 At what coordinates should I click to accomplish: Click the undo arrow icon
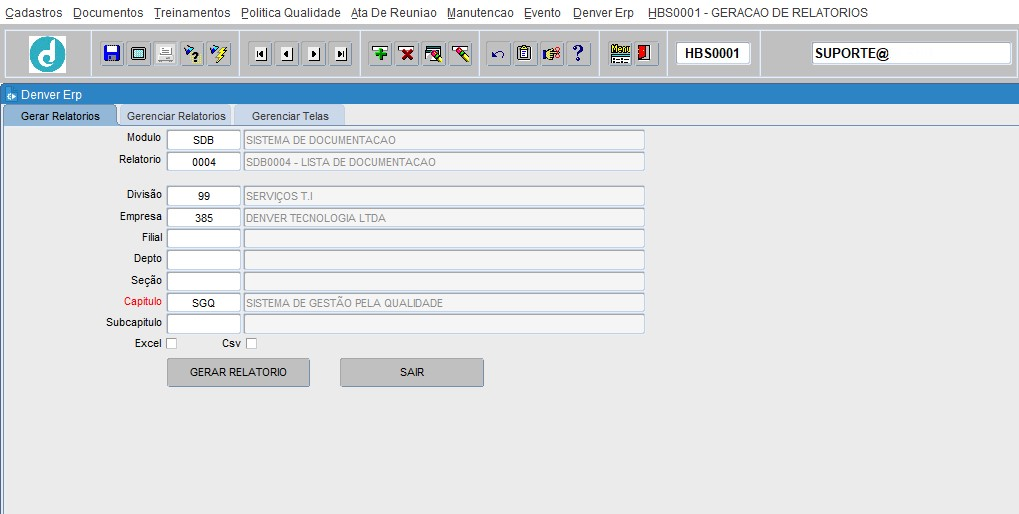[497, 54]
